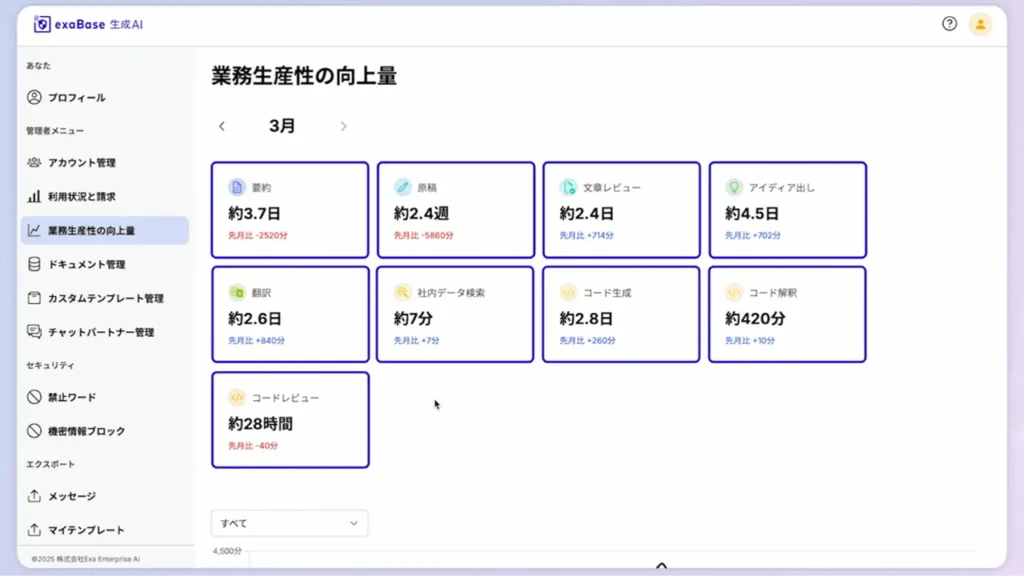Select the コード生成 productivity card
Viewport: 1024px width, 576px height.
pyautogui.click(x=621, y=313)
